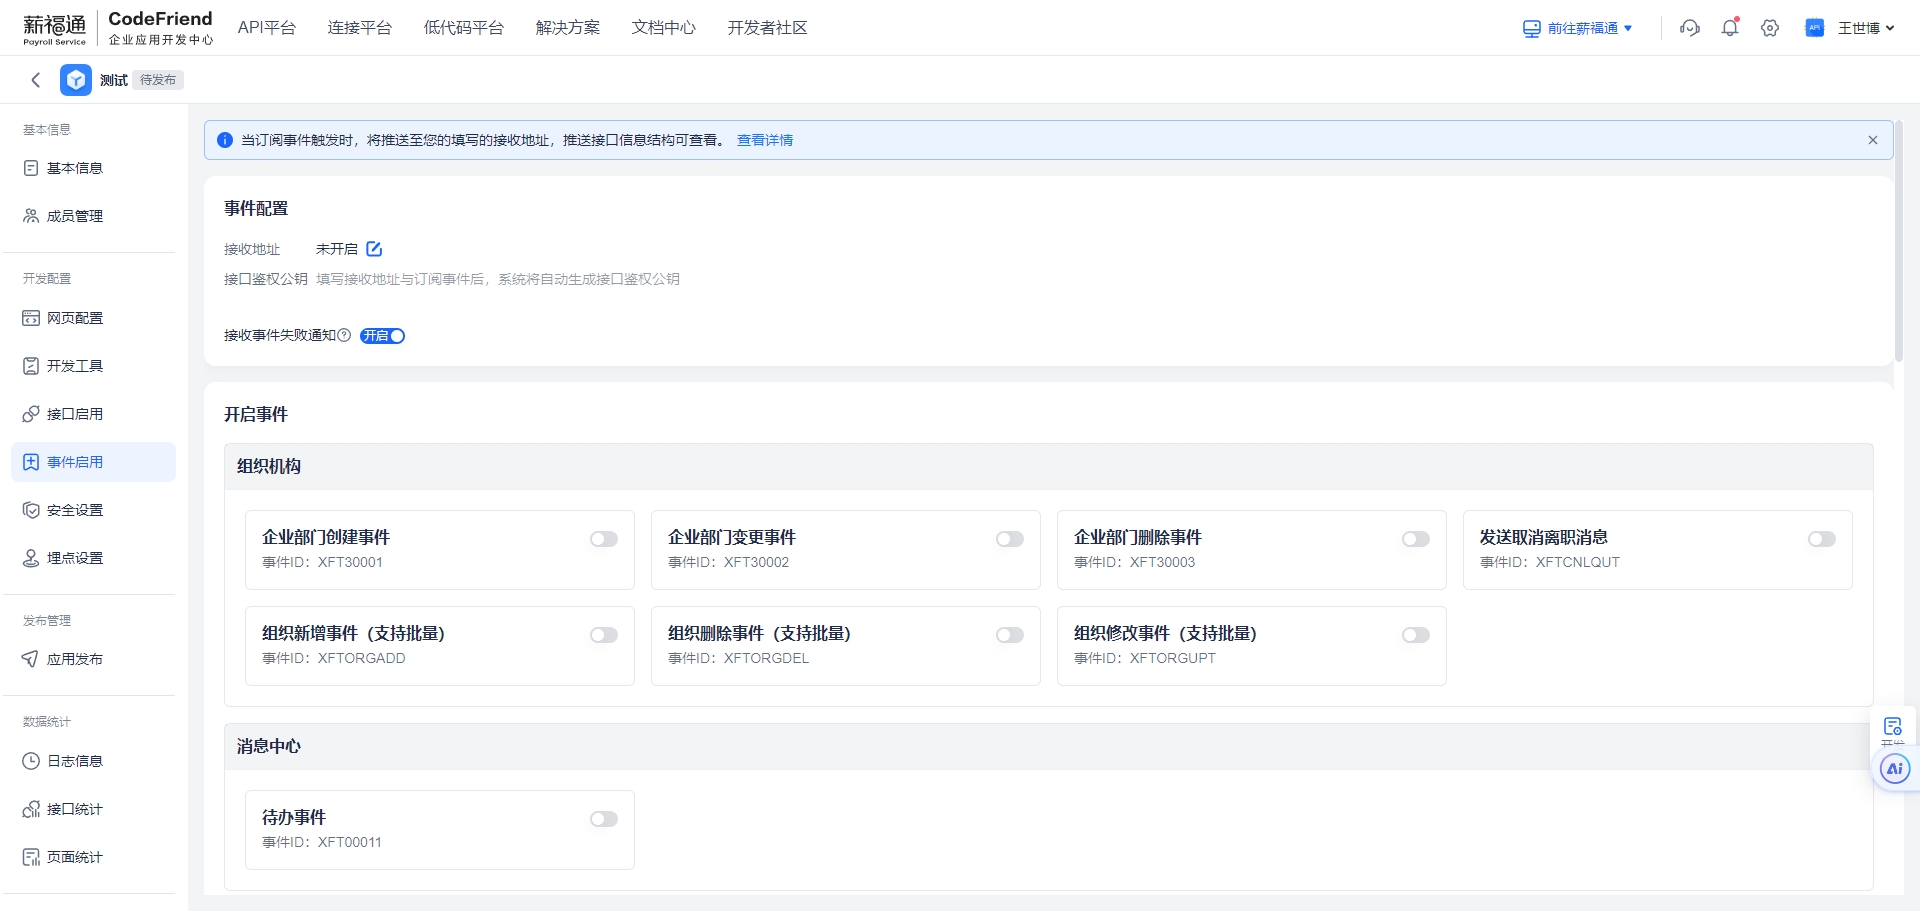Screen dimensions: 1920x911
Task: Open 日志信息 in sidebar
Action: pyautogui.click(x=93, y=761)
